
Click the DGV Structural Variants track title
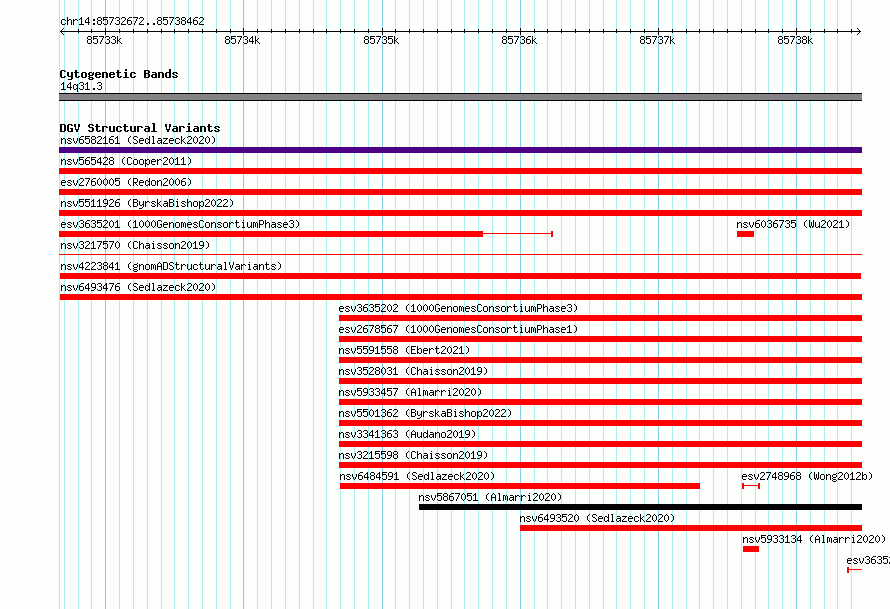140,128
